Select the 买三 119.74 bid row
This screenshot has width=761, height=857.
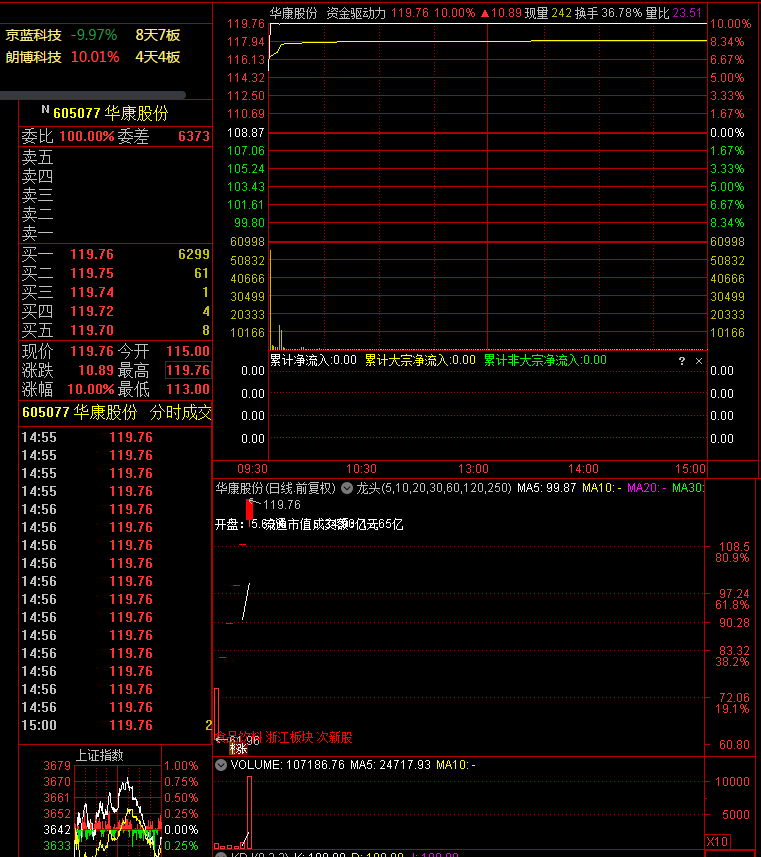coord(115,292)
